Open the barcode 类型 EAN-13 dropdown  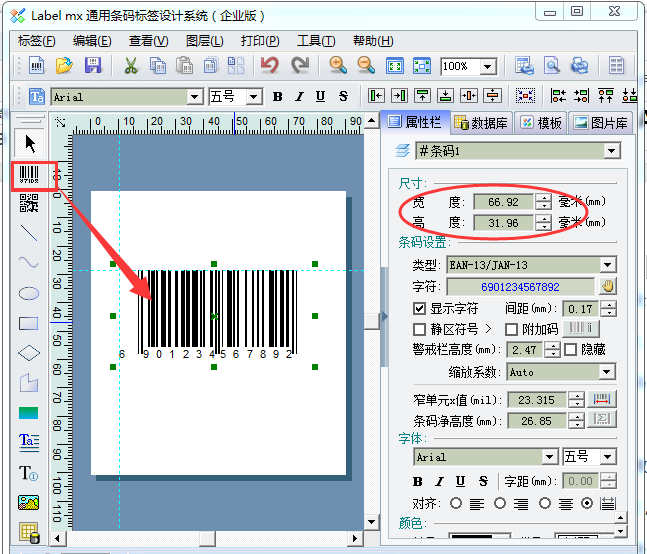pyautogui.click(x=607, y=265)
